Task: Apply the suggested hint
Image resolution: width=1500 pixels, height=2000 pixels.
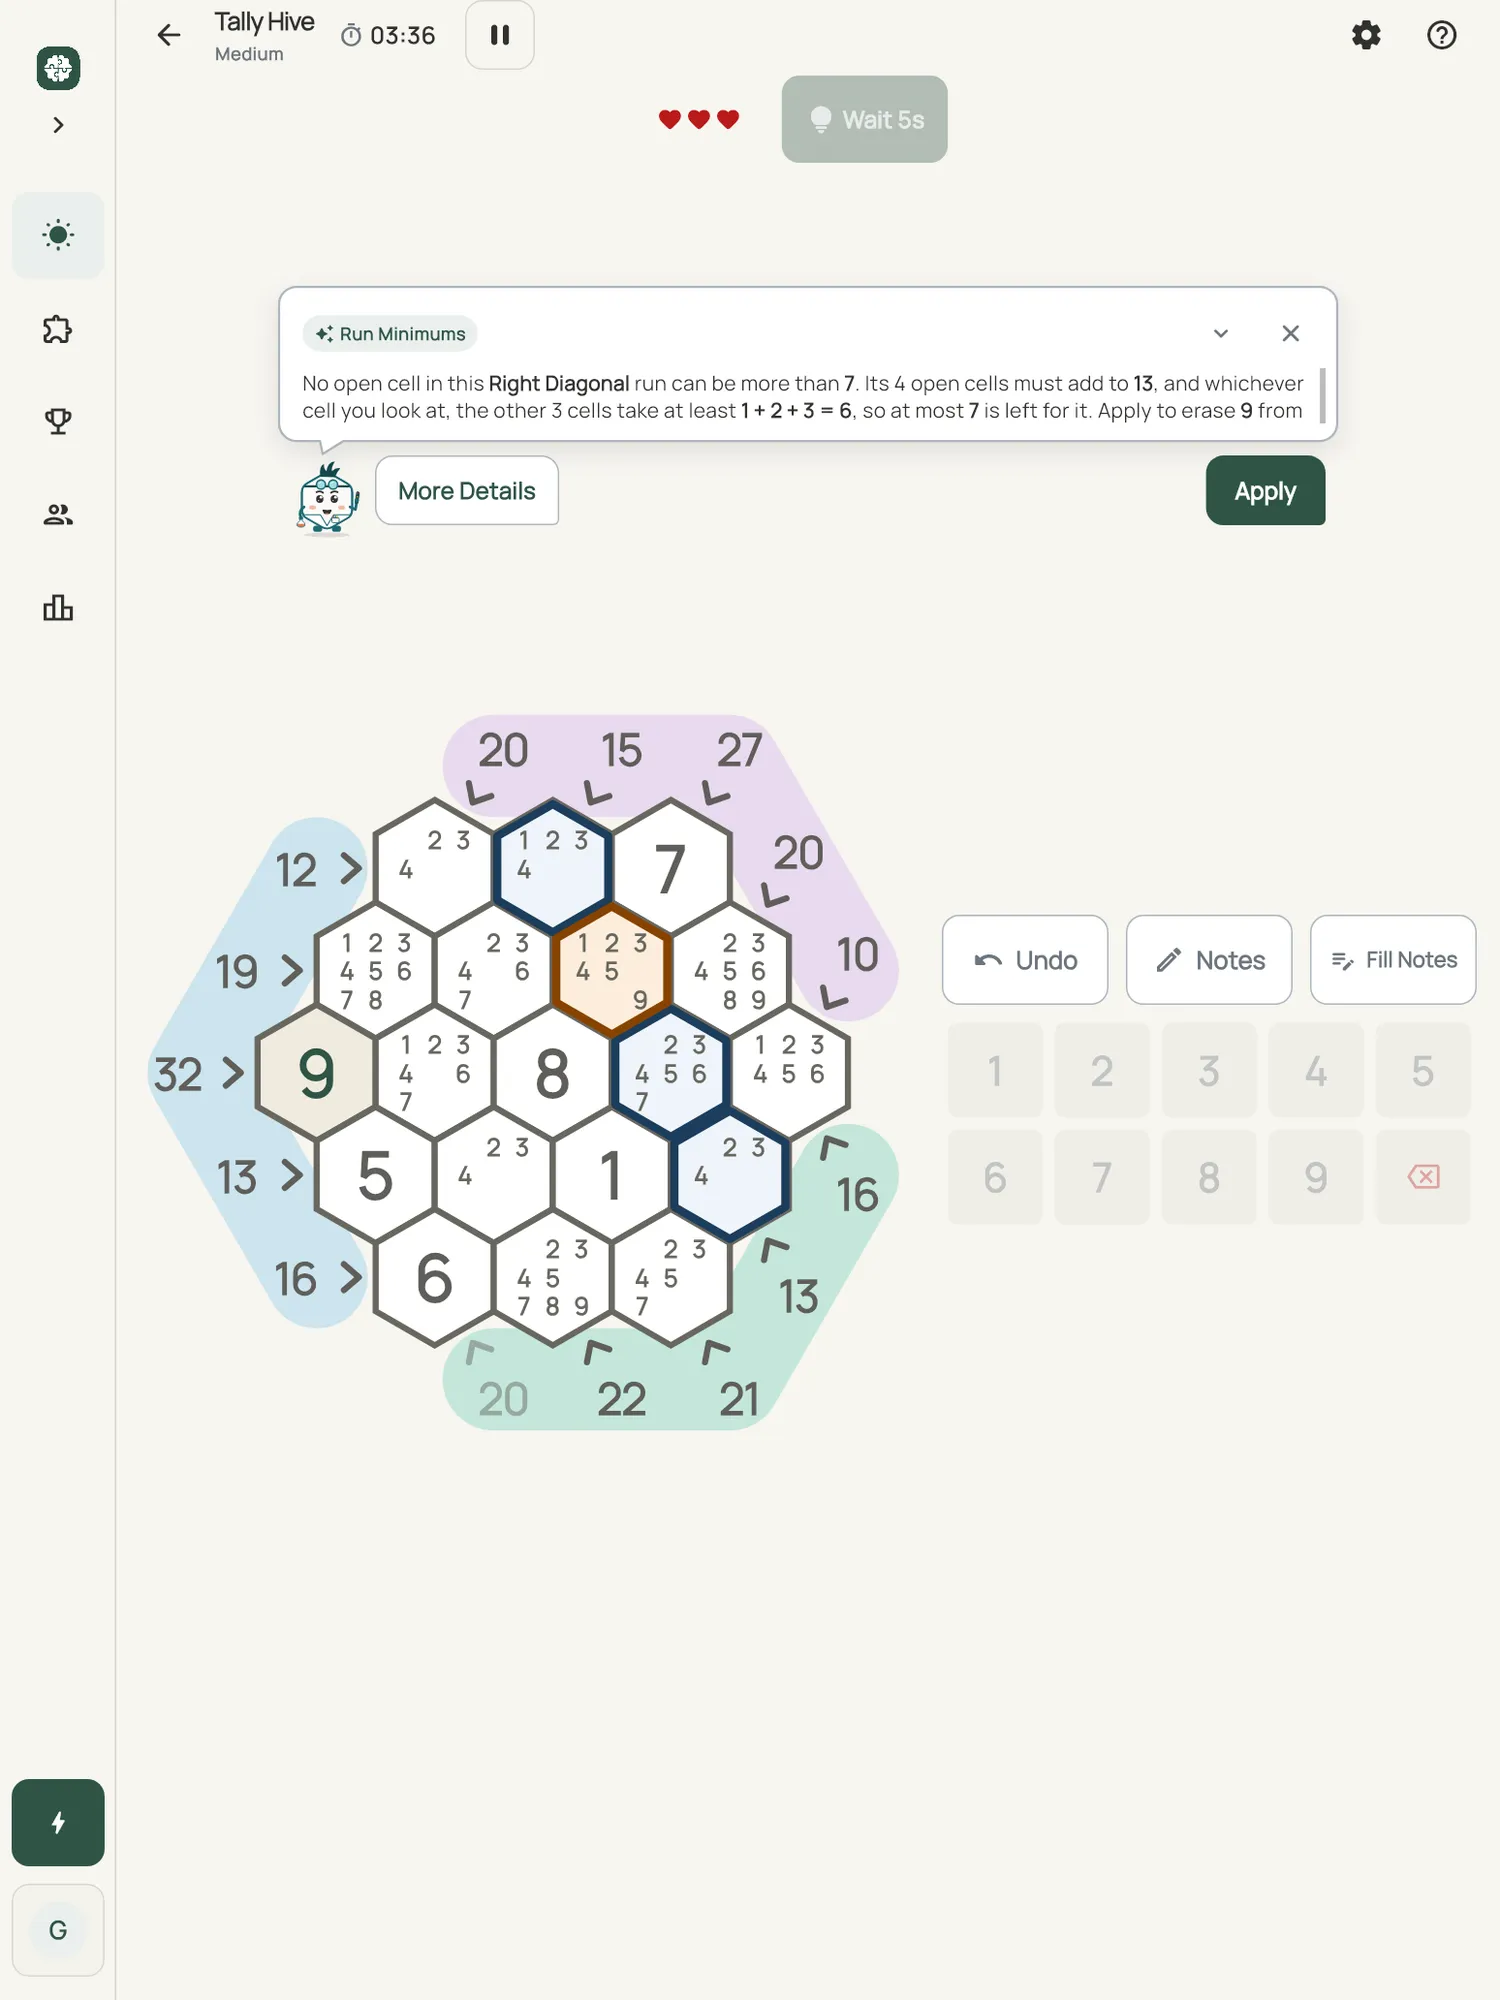Action: point(1265,491)
